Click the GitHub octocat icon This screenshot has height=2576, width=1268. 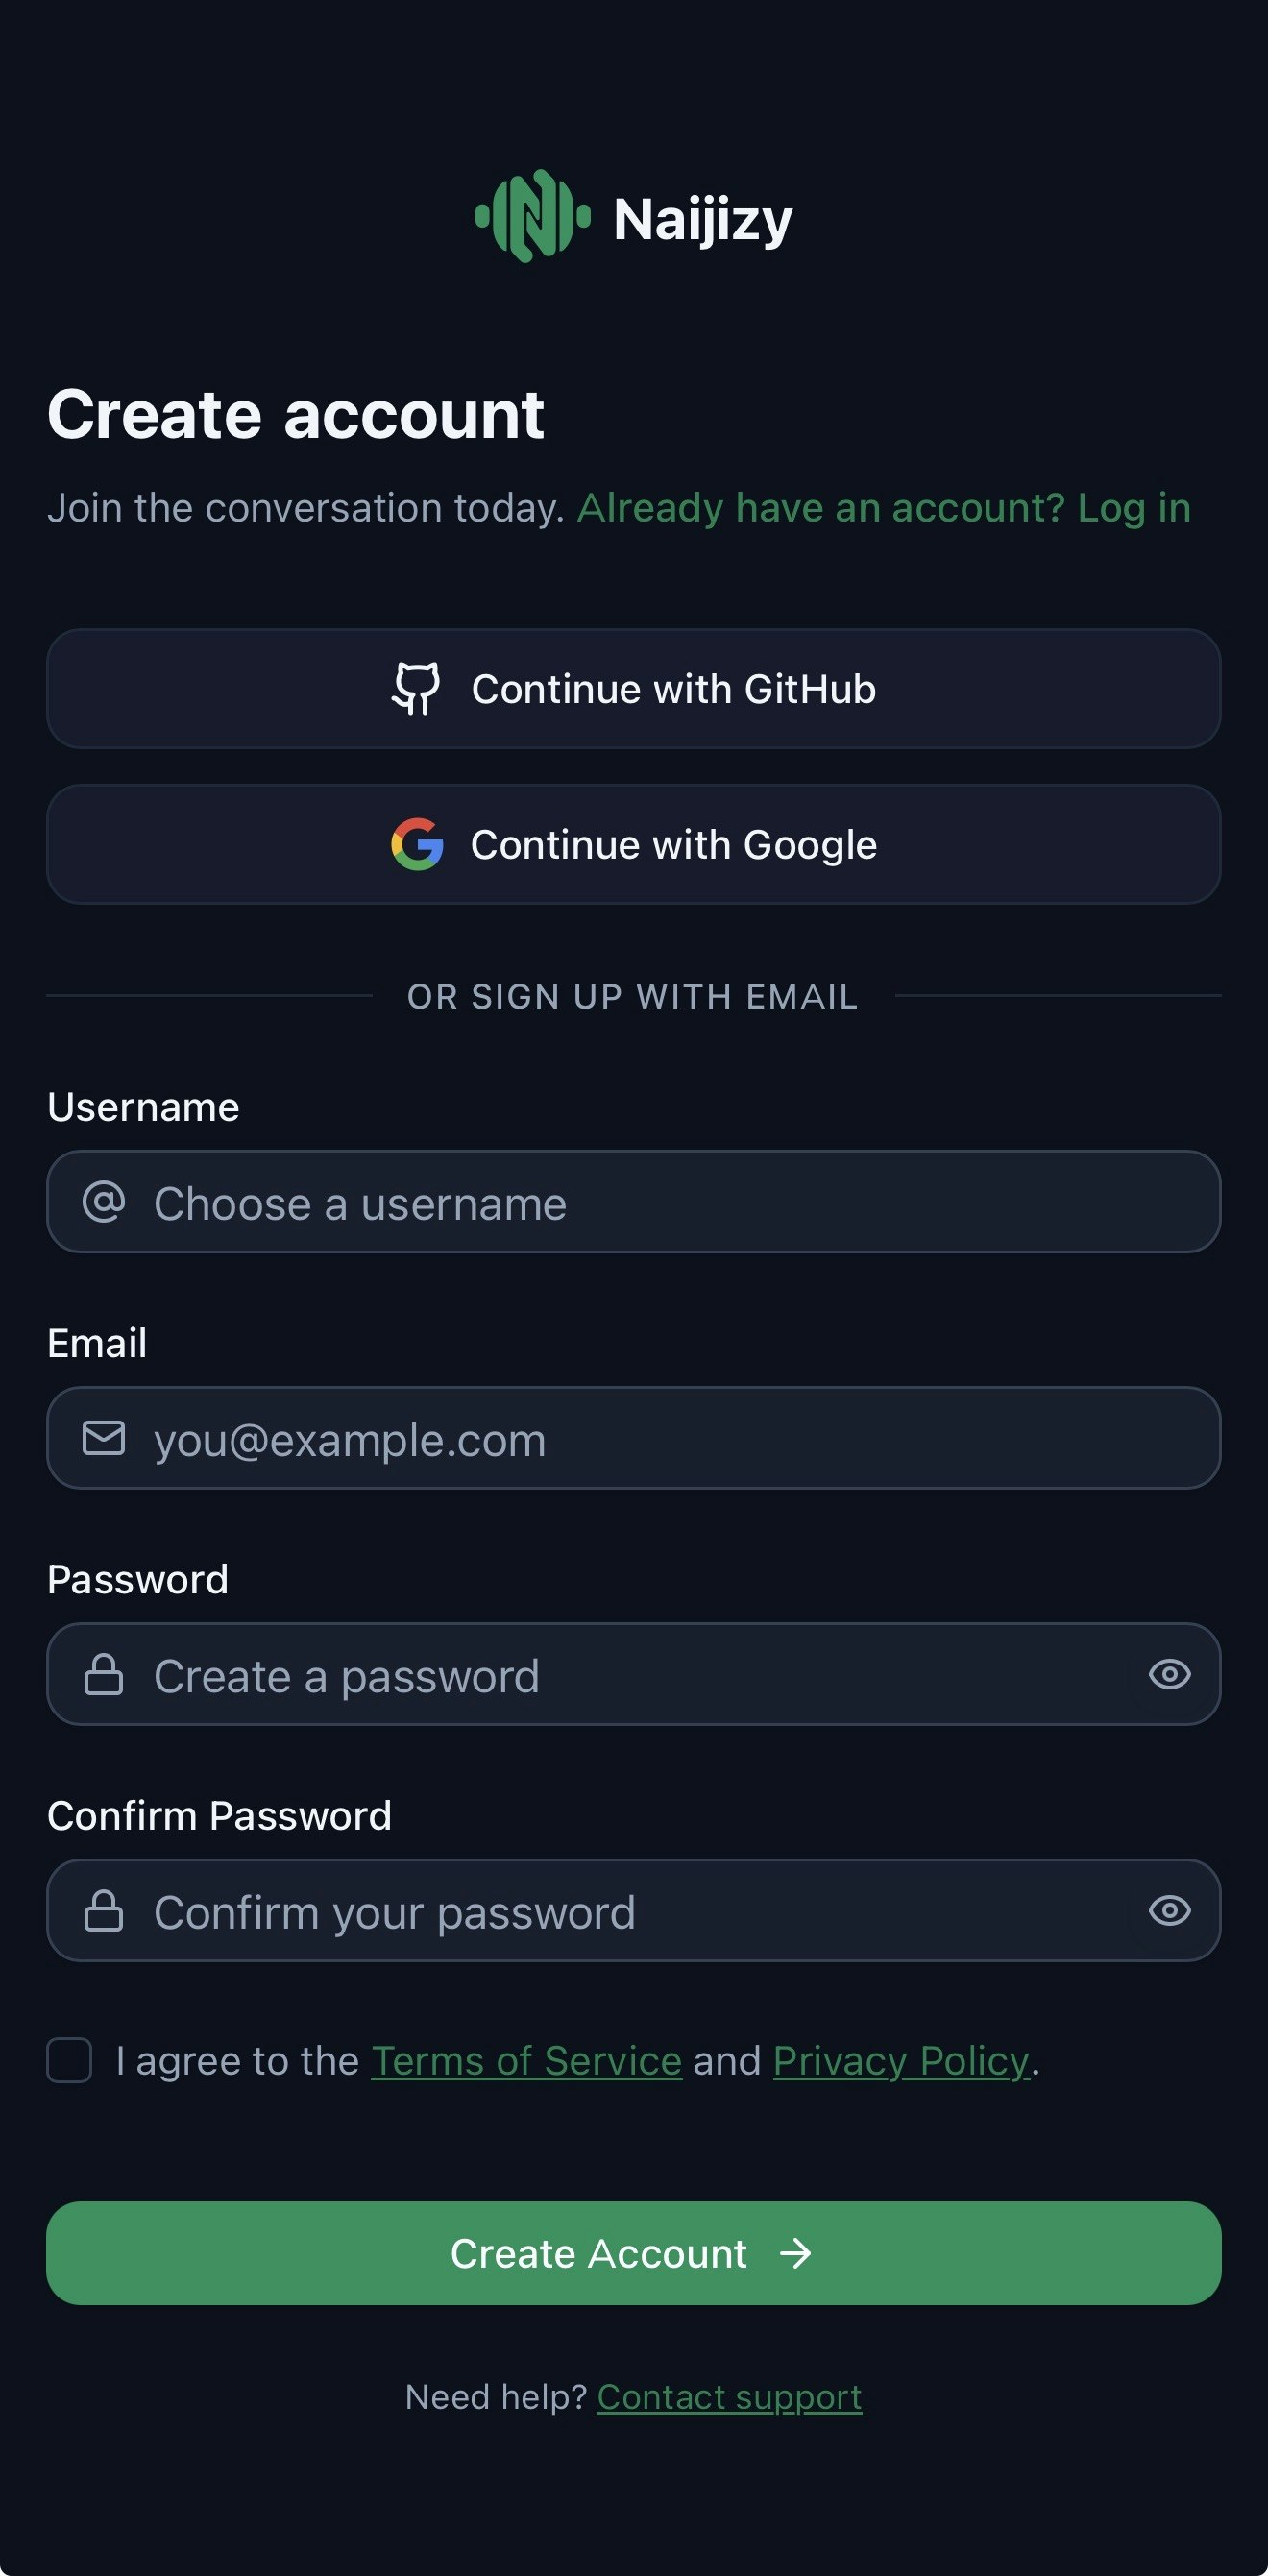[x=416, y=689]
